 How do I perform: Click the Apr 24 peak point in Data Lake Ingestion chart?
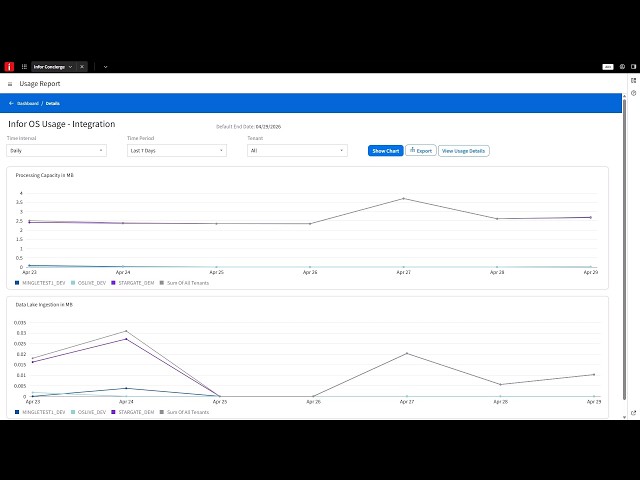click(126, 331)
